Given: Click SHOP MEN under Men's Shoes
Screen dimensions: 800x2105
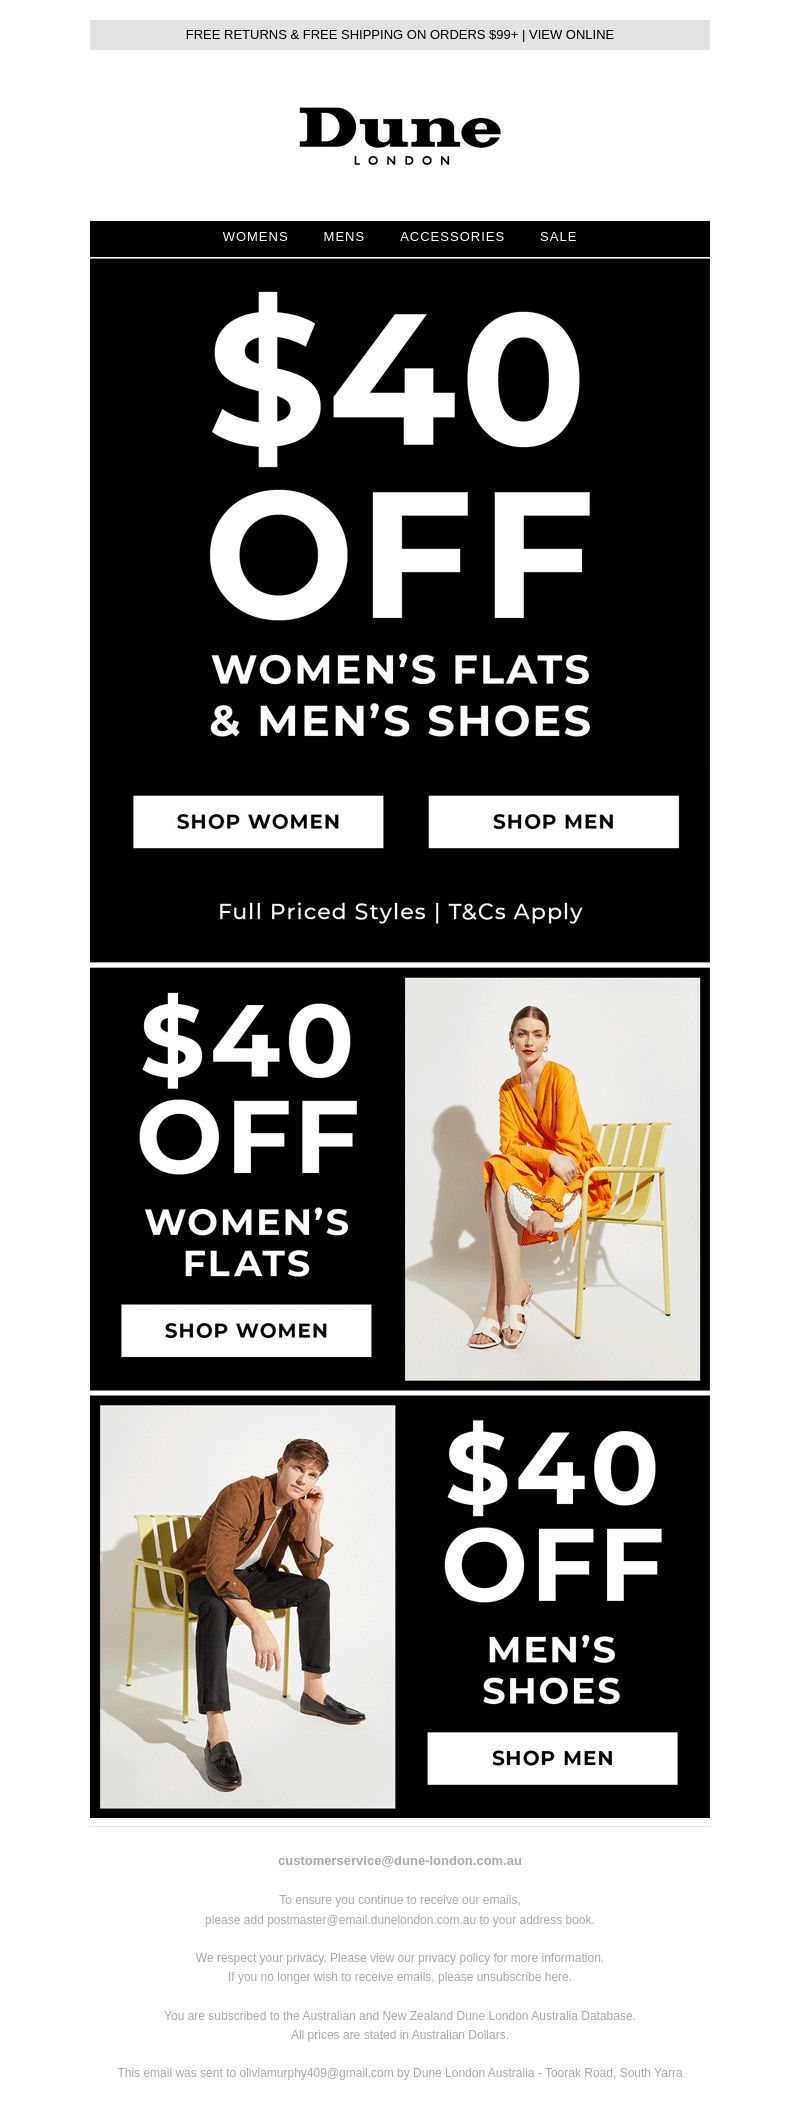Looking at the screenshot, I should point(552,1758).
